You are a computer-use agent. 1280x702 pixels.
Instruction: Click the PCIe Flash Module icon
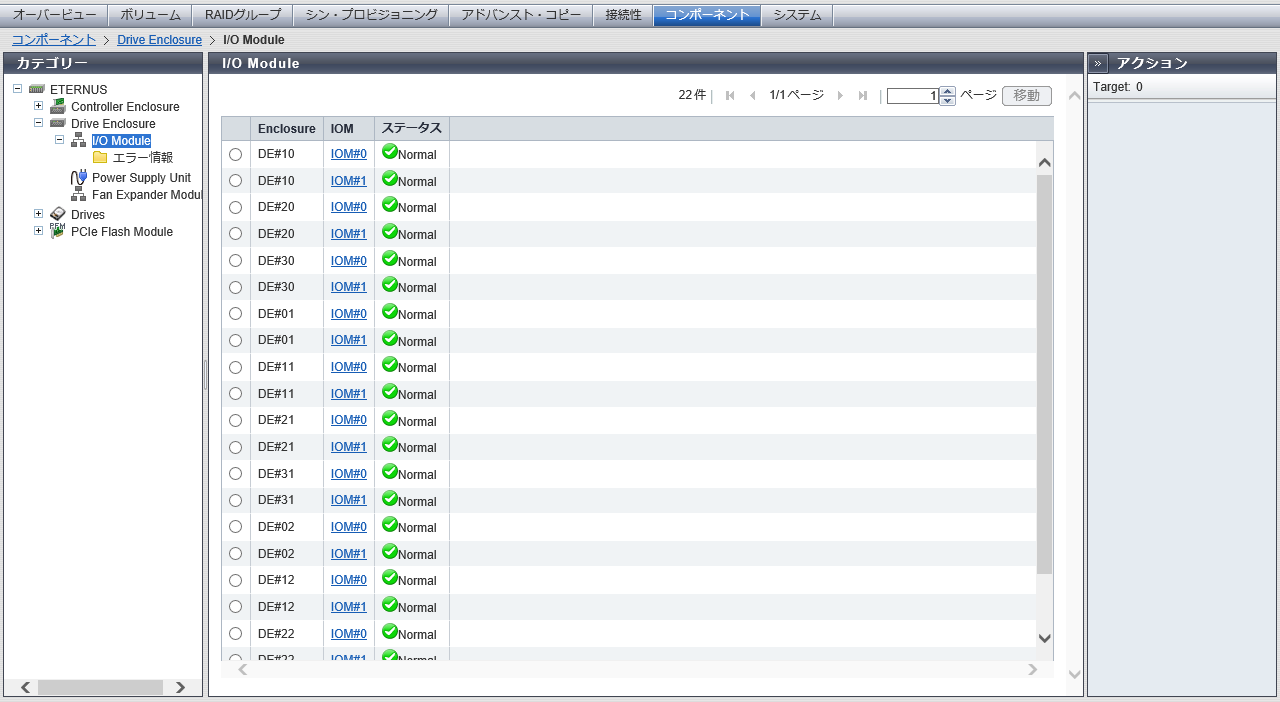click(58, 231)
